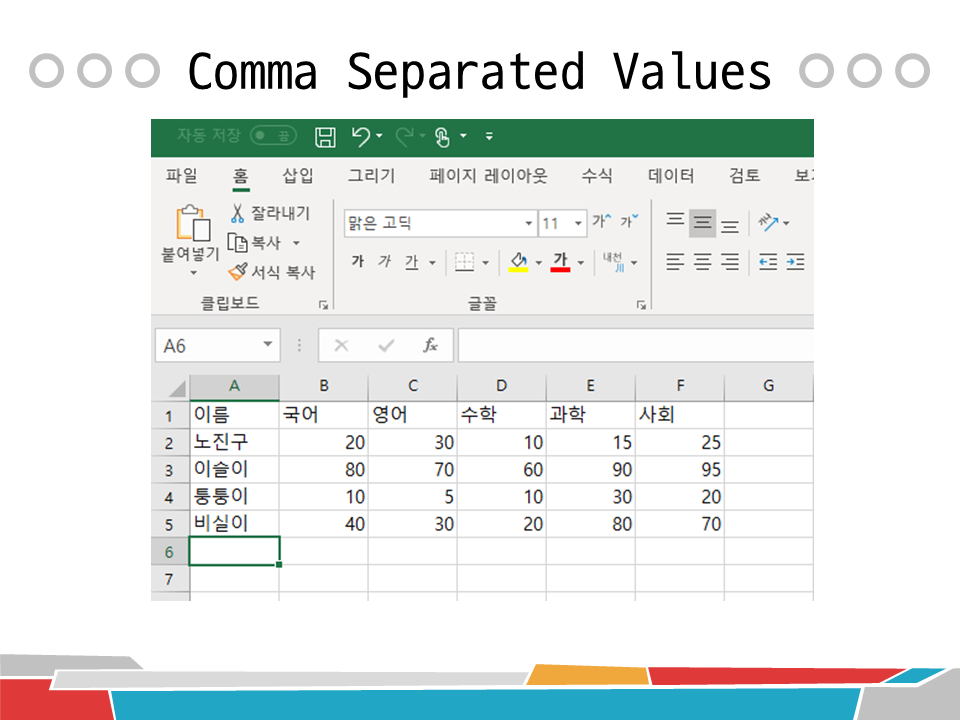Toggle Bold 가 formatting
The width and height of the screenshot is (960, 720).
pos(358,261)
